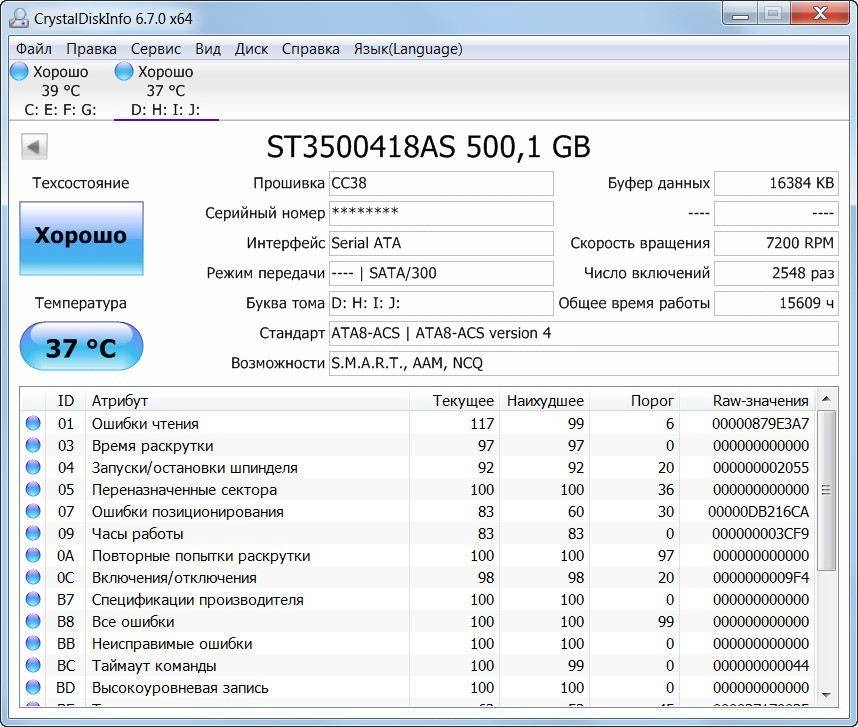The height and width of the screenshot is (727, 858).
Task: Open the Язык(Language) menu
Action: (408, 49)
